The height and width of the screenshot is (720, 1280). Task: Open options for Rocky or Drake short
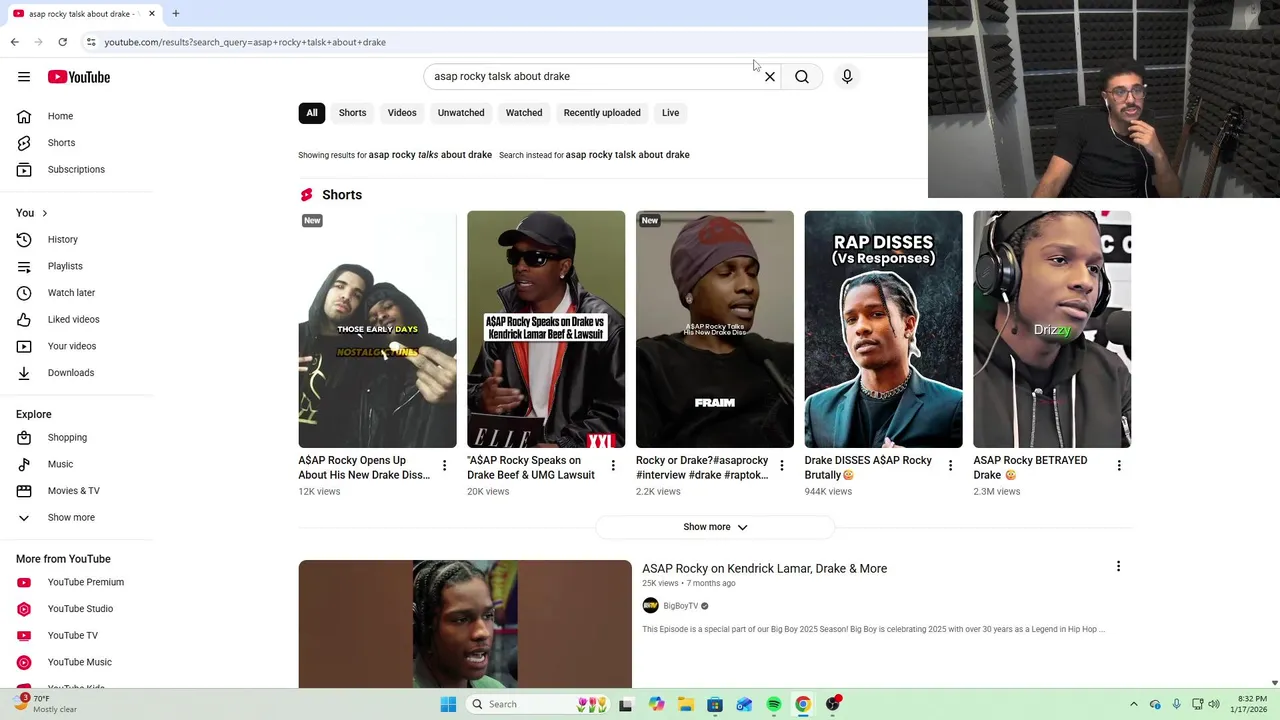(782, 466)
